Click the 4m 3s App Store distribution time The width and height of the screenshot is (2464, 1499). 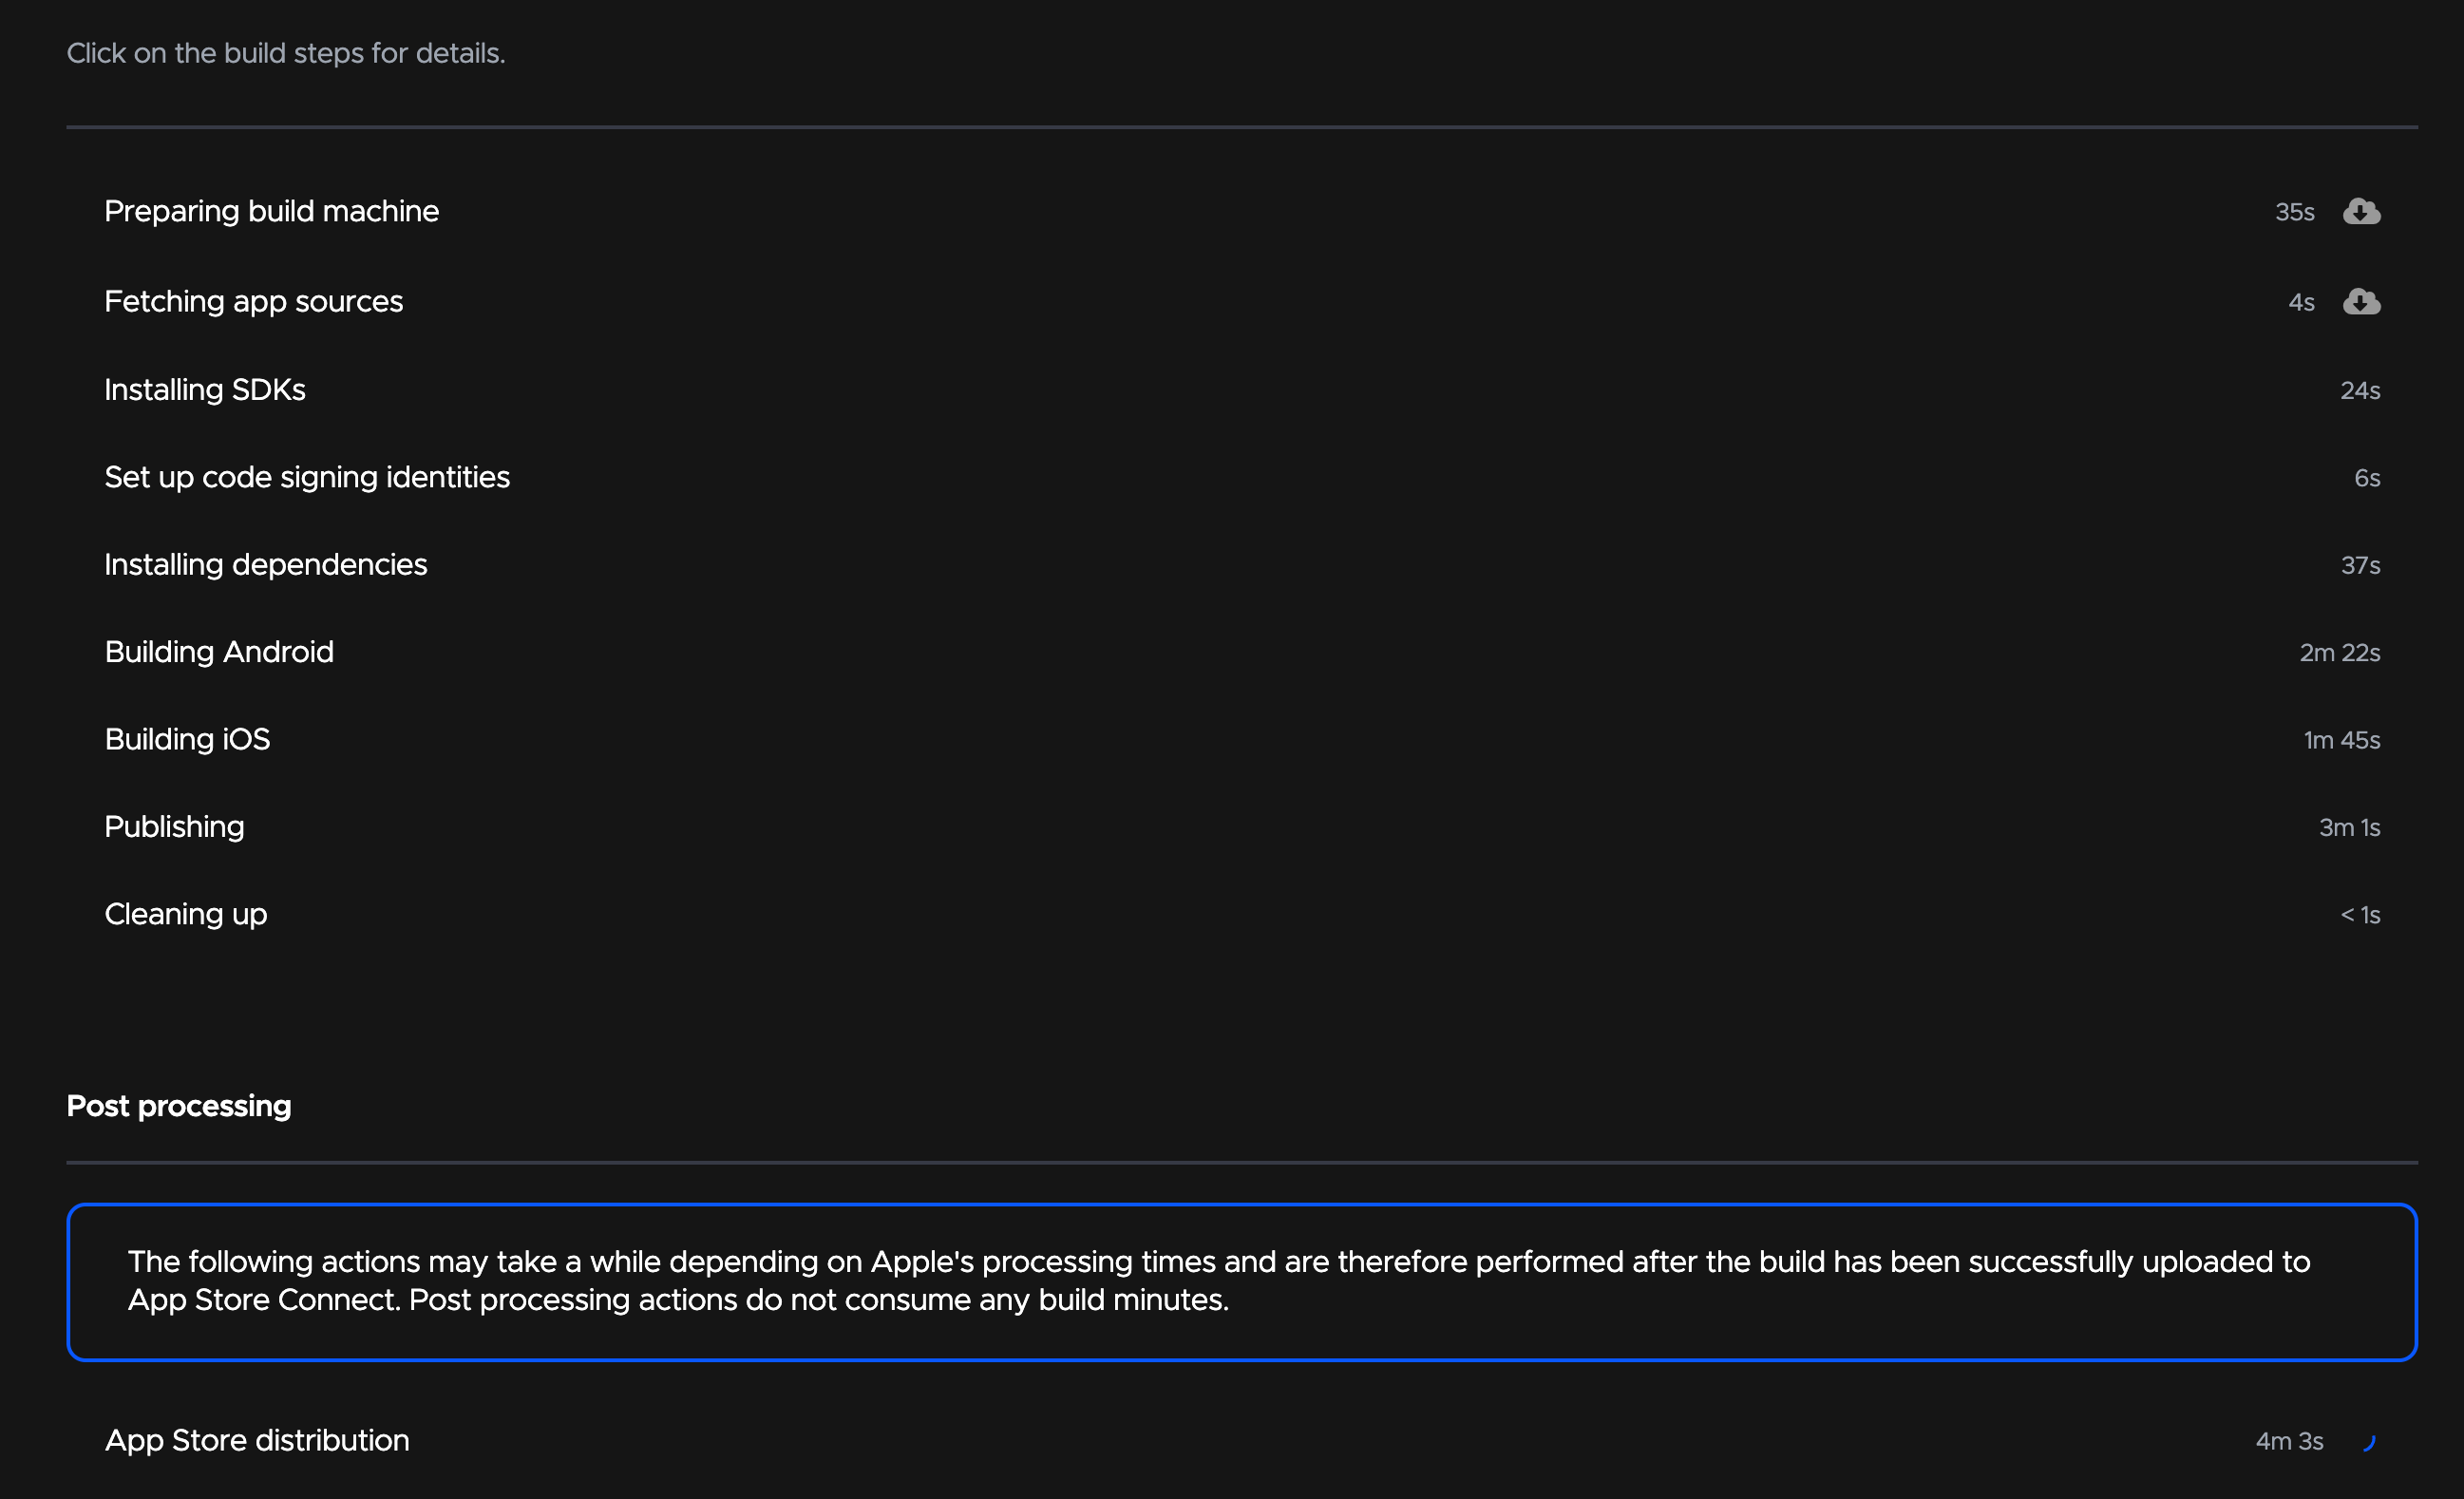coord(2288,1441)
